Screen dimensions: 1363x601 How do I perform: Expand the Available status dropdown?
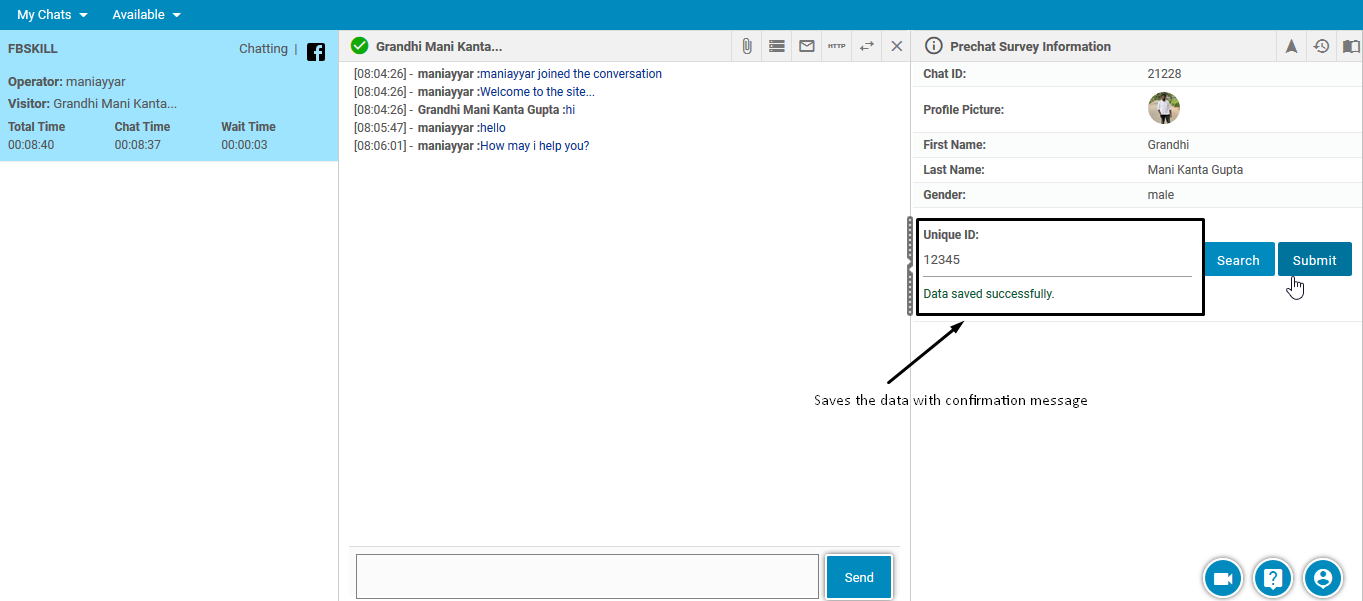coord(146,15)
